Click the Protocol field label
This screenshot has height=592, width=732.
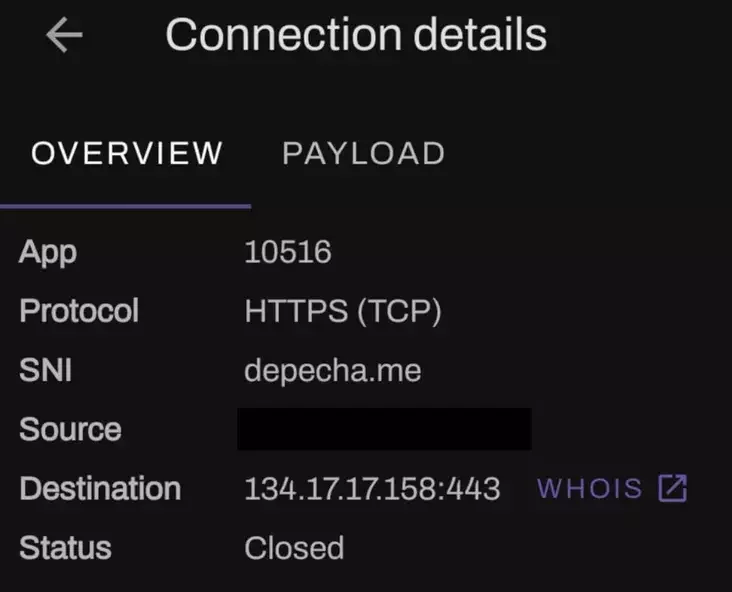79,310
